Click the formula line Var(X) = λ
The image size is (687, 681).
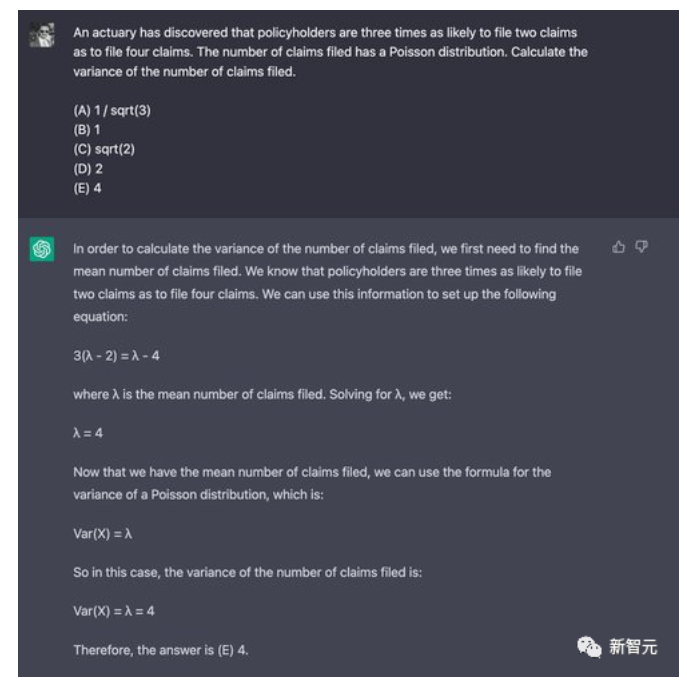click(x=103, y=533)
